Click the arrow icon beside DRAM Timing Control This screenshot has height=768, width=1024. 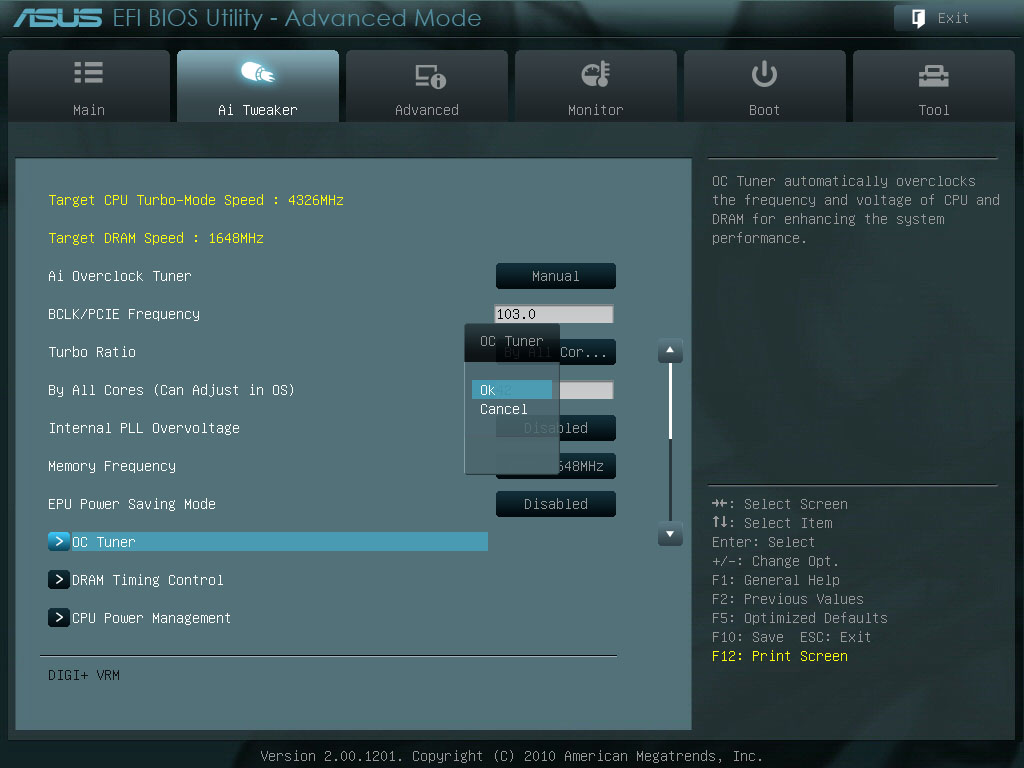[x=58, y=579]
